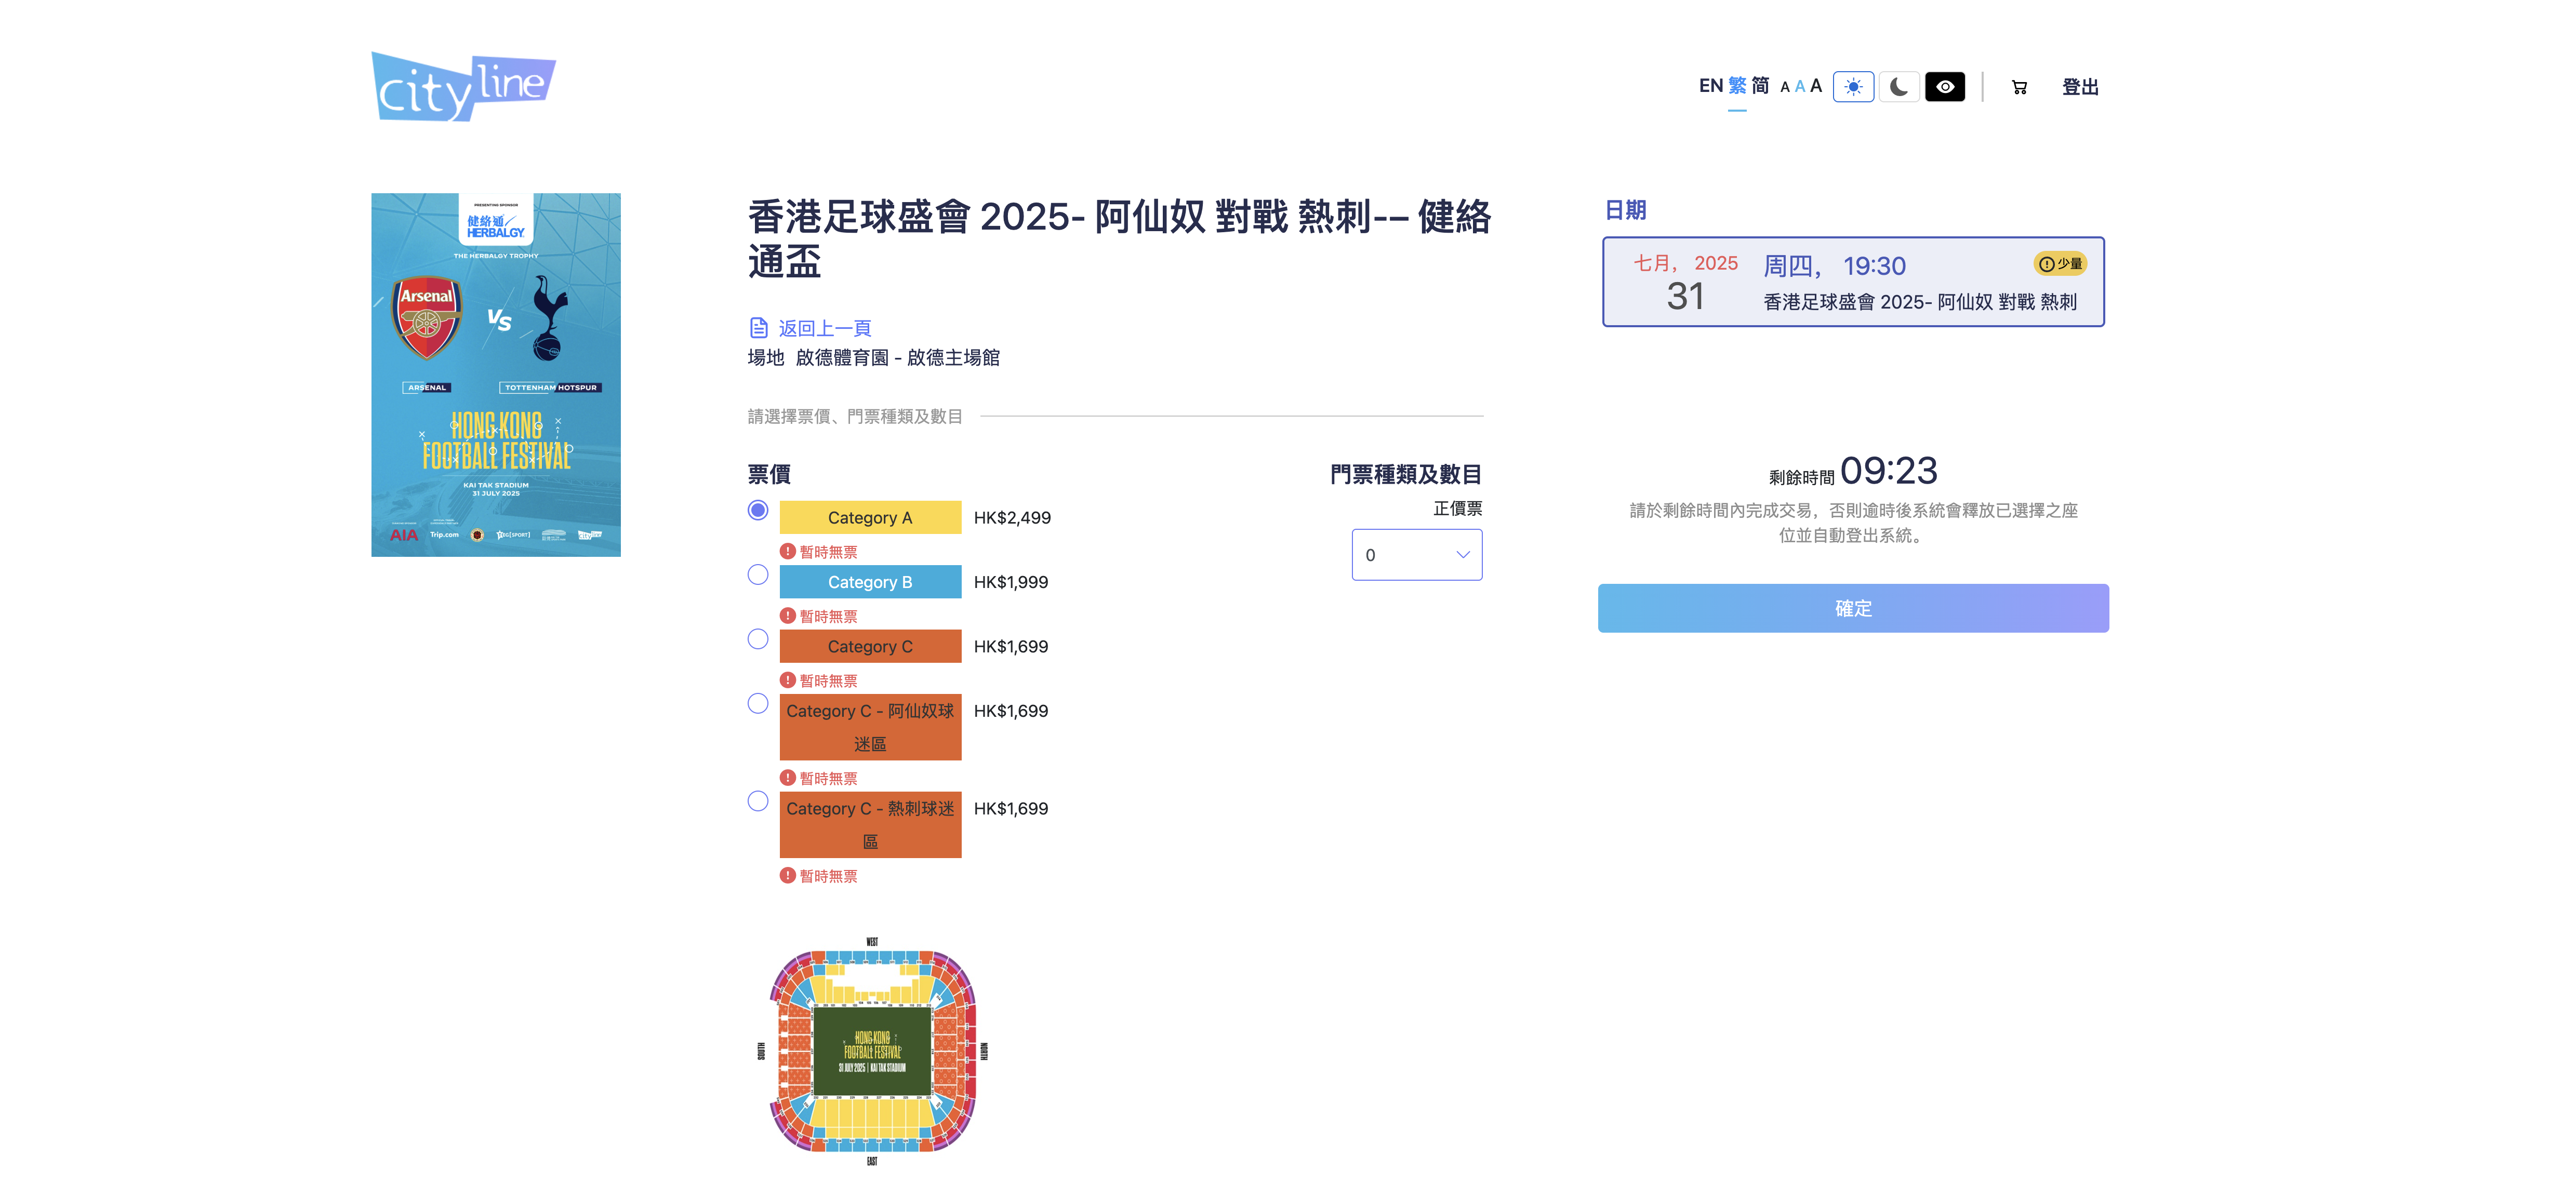Screen dimensions: 2576x1203
Task: Enable high contrast eye icon
Action: tap(1944, 87)
